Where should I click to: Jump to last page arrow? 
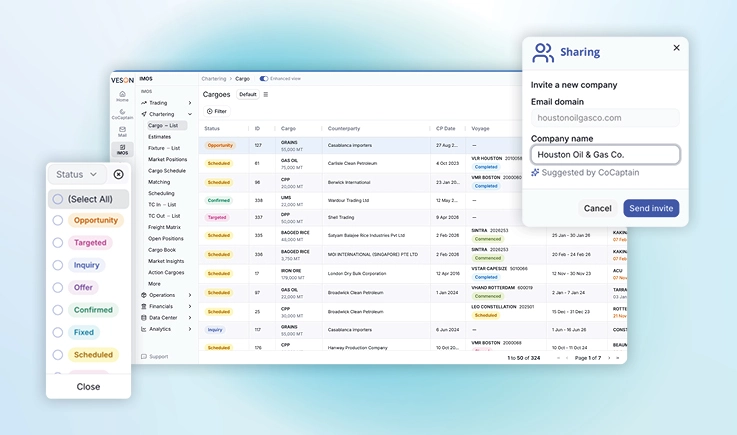pos(618,358)
